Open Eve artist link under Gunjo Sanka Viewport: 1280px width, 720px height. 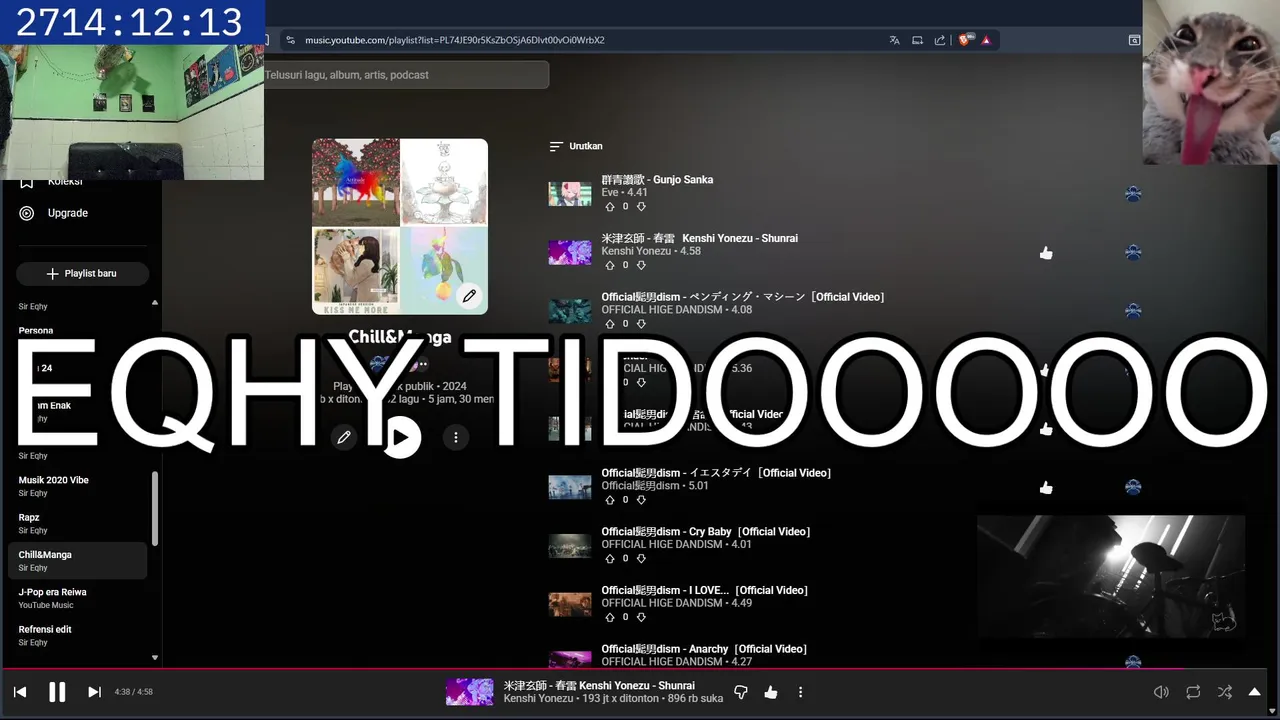click(x=609, y=192)
